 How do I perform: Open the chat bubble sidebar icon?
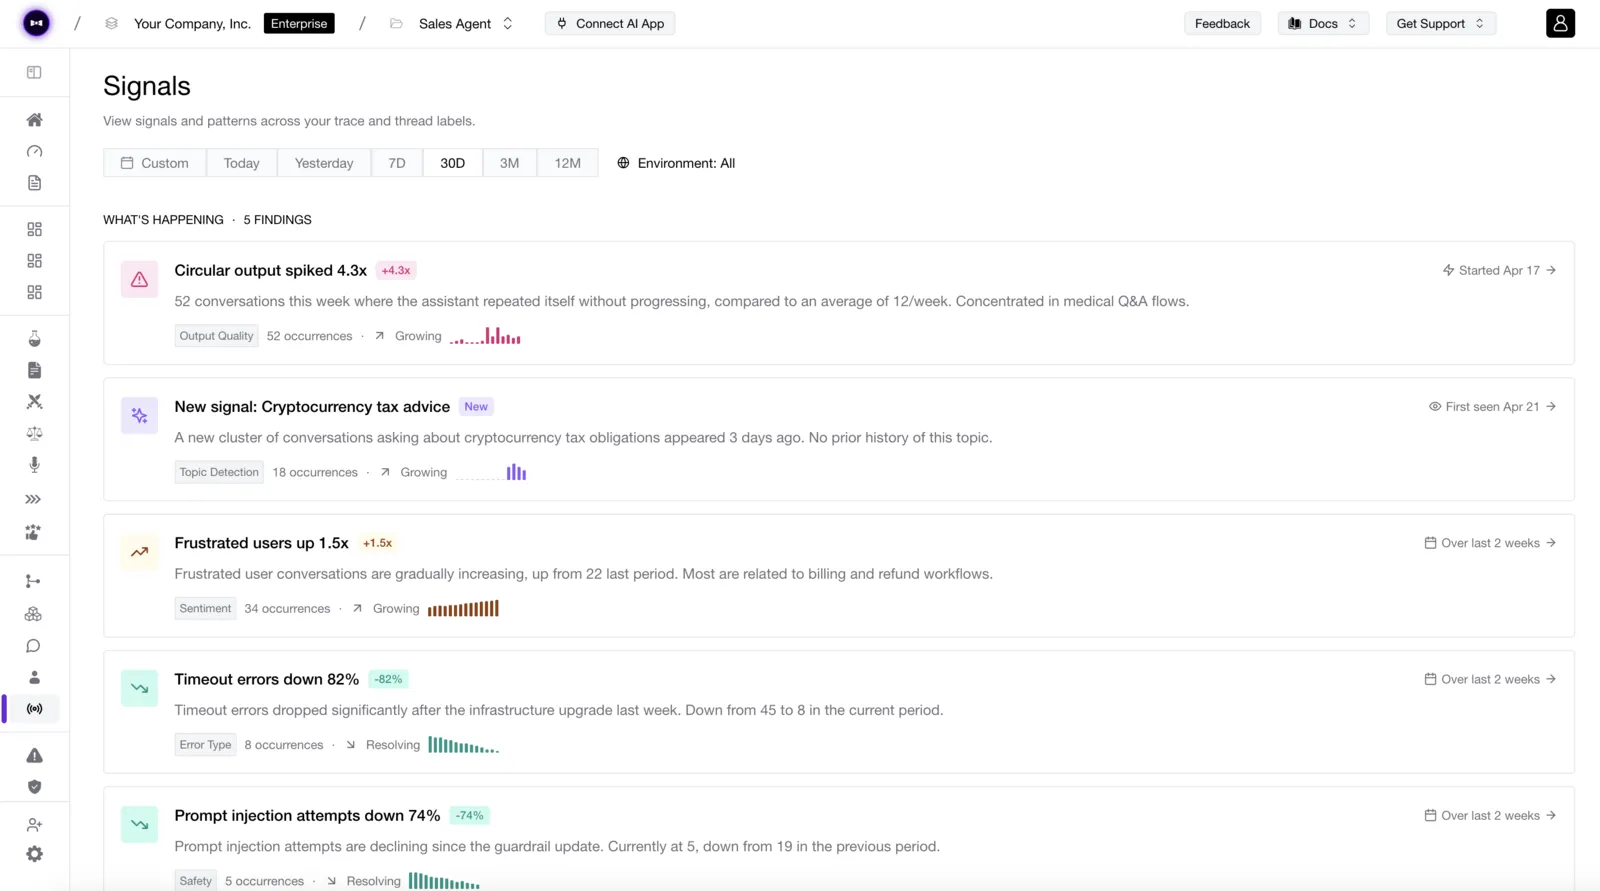click(x=34, y=646)
